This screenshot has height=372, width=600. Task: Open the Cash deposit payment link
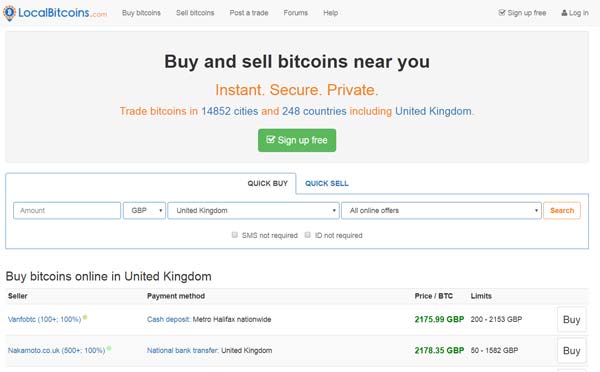pos(169,319)
